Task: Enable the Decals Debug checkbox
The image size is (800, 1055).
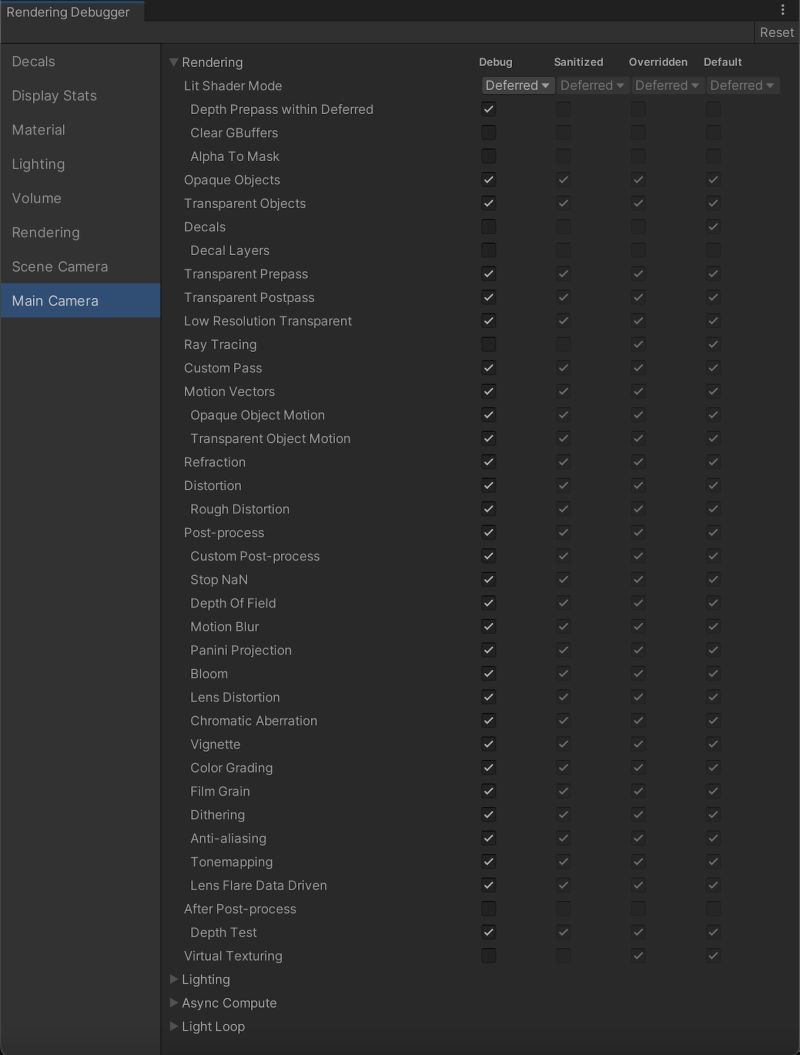Action: (x=488, y=226)
